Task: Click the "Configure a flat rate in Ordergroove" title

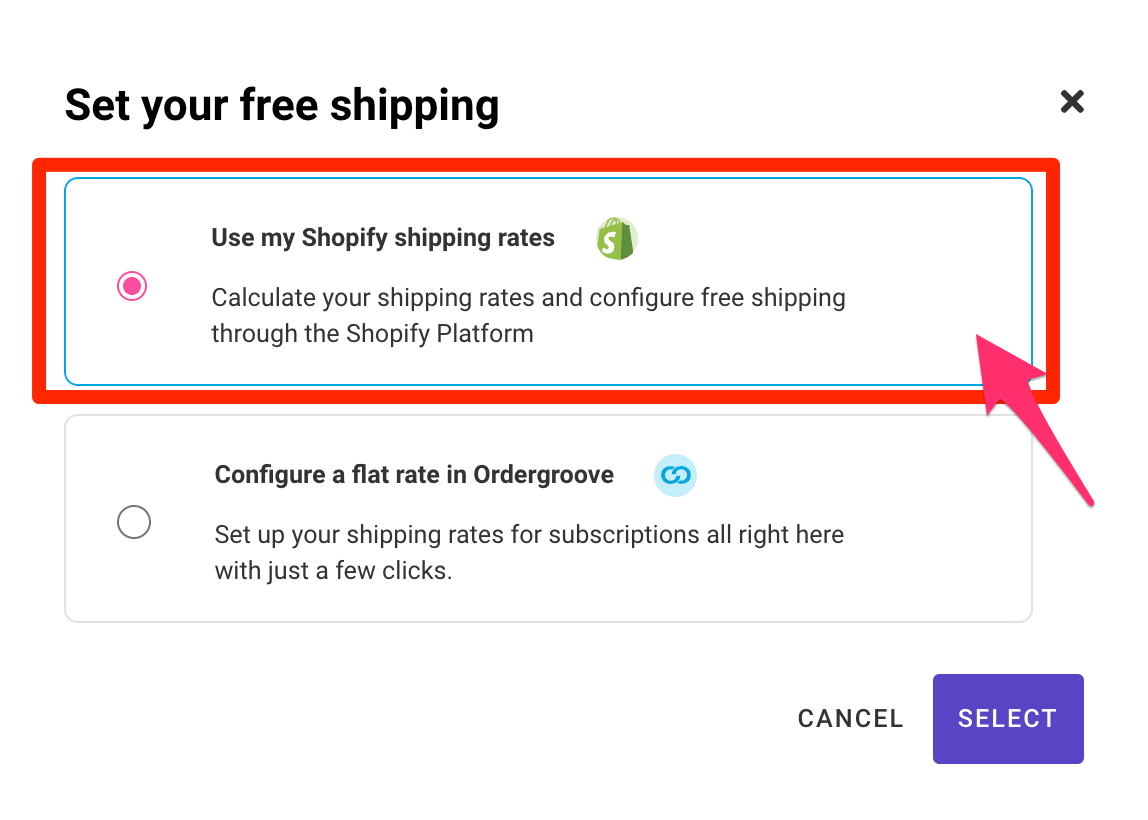Action: click(x=414, y=474)
